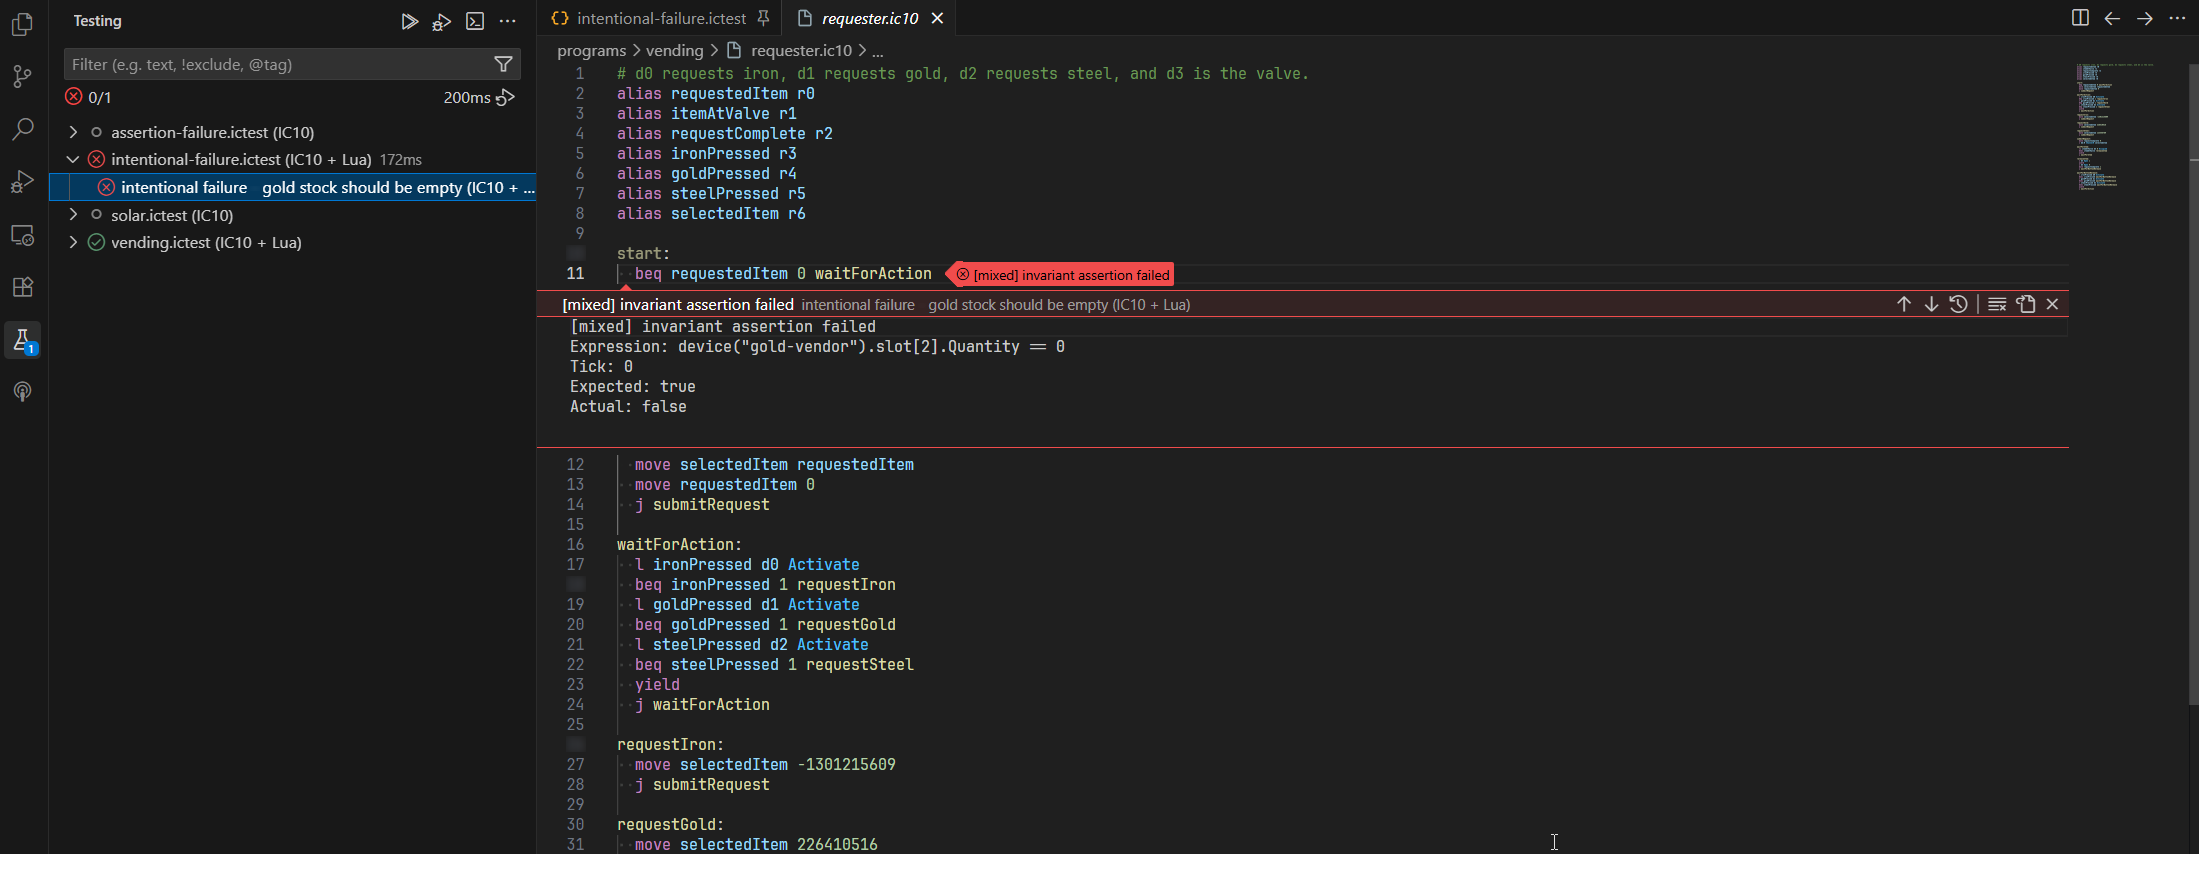This screenshot has width=2199, height=869.
Task: Click the code minimap
Action: pyautogui.click(x=2115, y=127)
